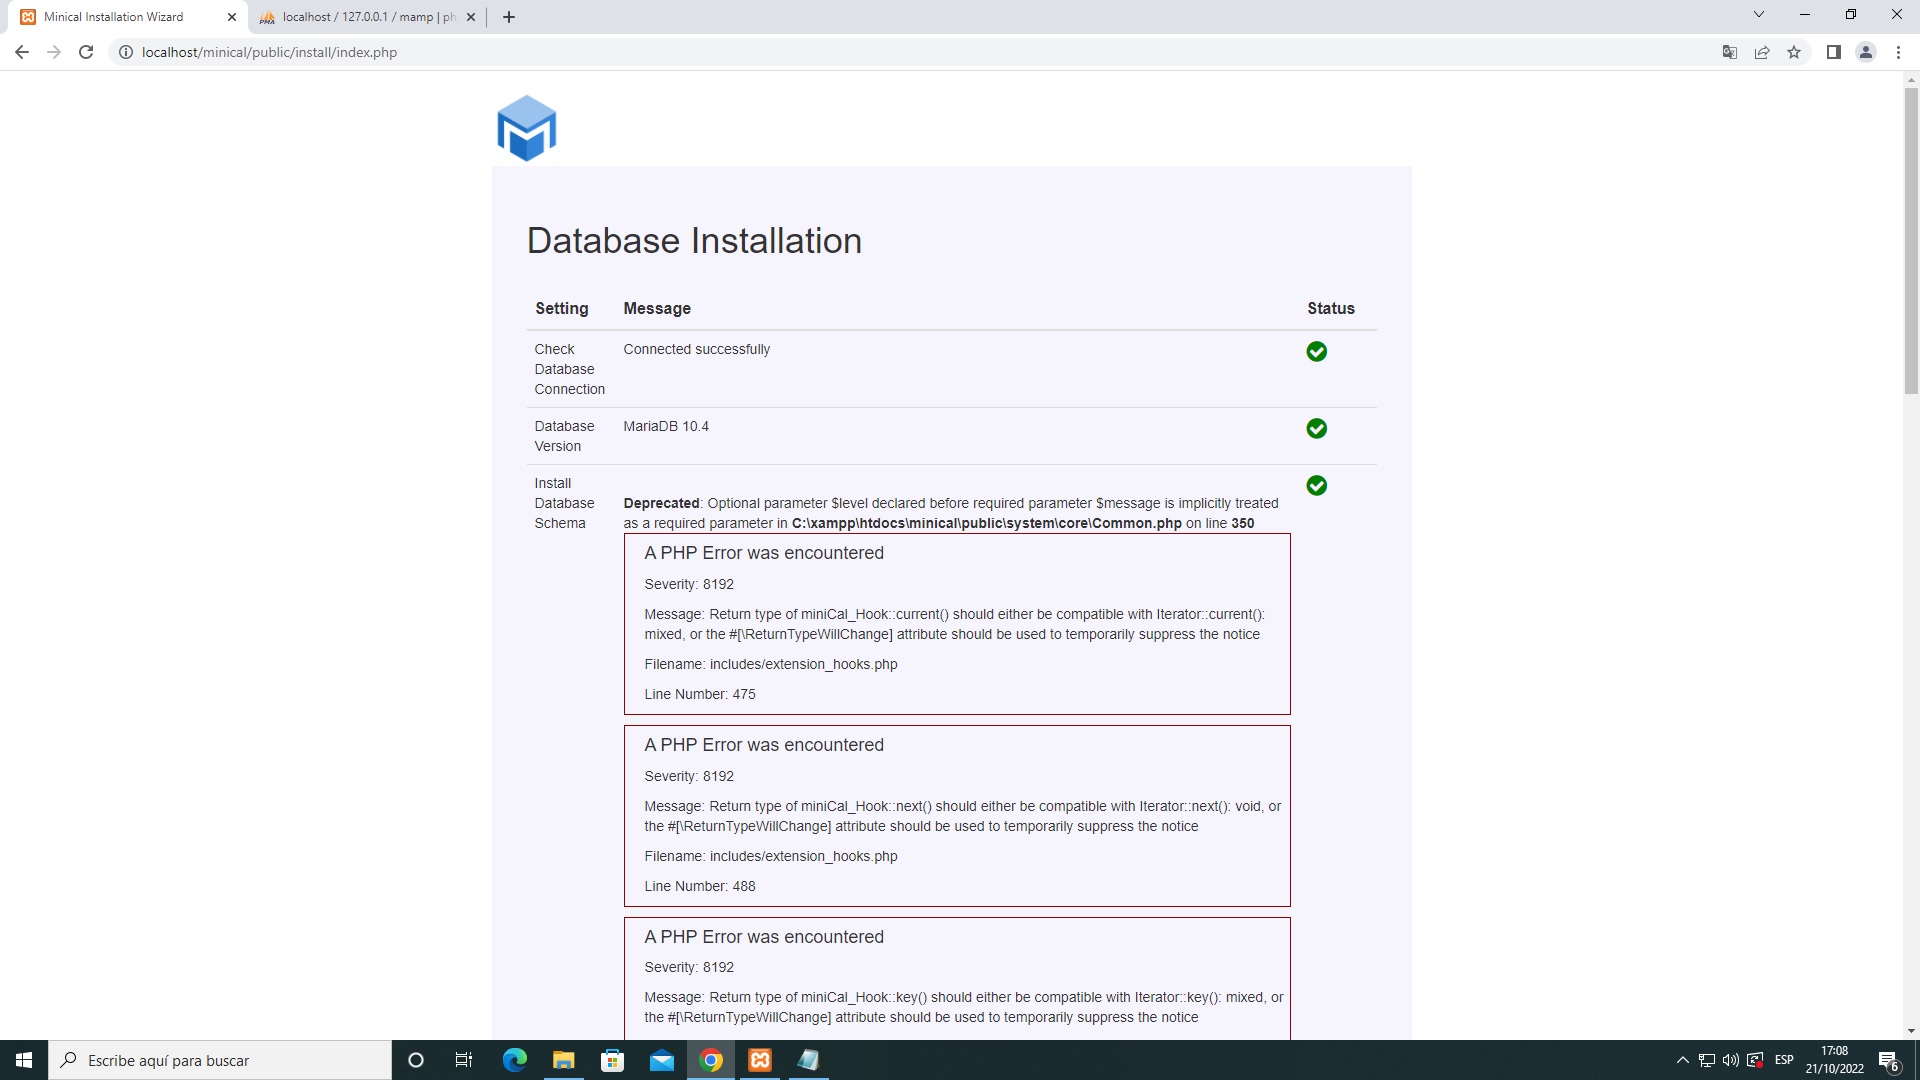Toggle the browser side panel icon
The width and height of the screenshot is (1920, 1080).
(1834, 52)
